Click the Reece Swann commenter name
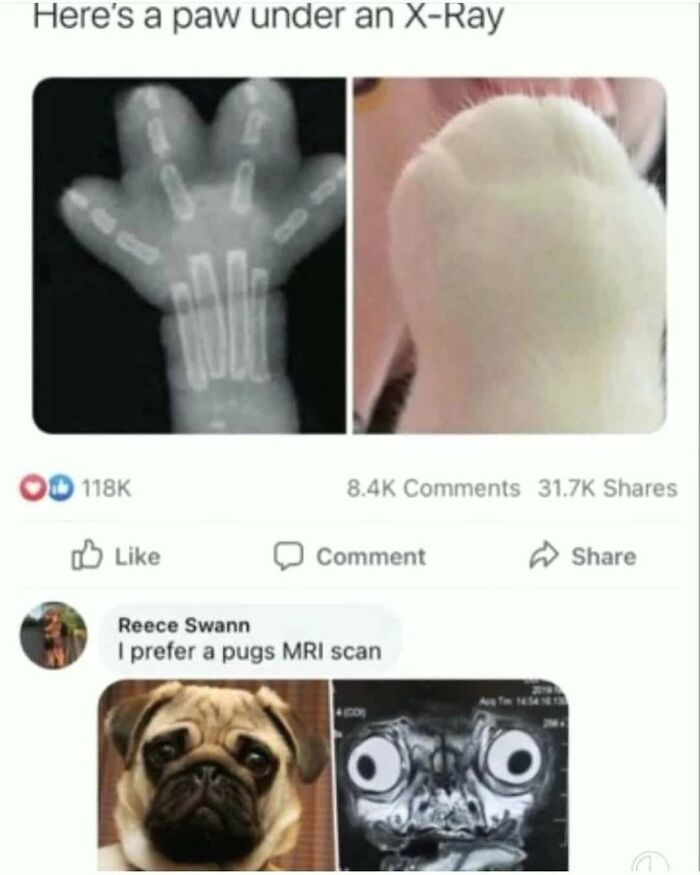The image size is (700, 875). tap(184, 625)
